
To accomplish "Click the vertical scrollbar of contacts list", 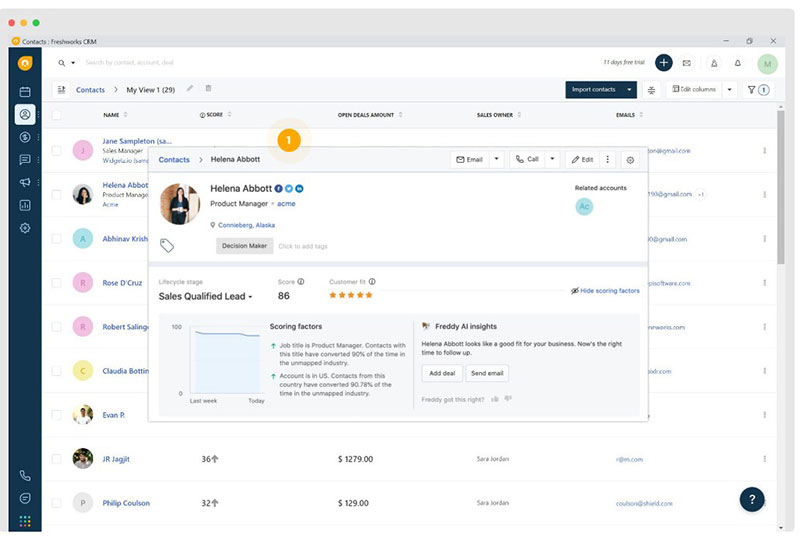I will click(x=781, y=187).
